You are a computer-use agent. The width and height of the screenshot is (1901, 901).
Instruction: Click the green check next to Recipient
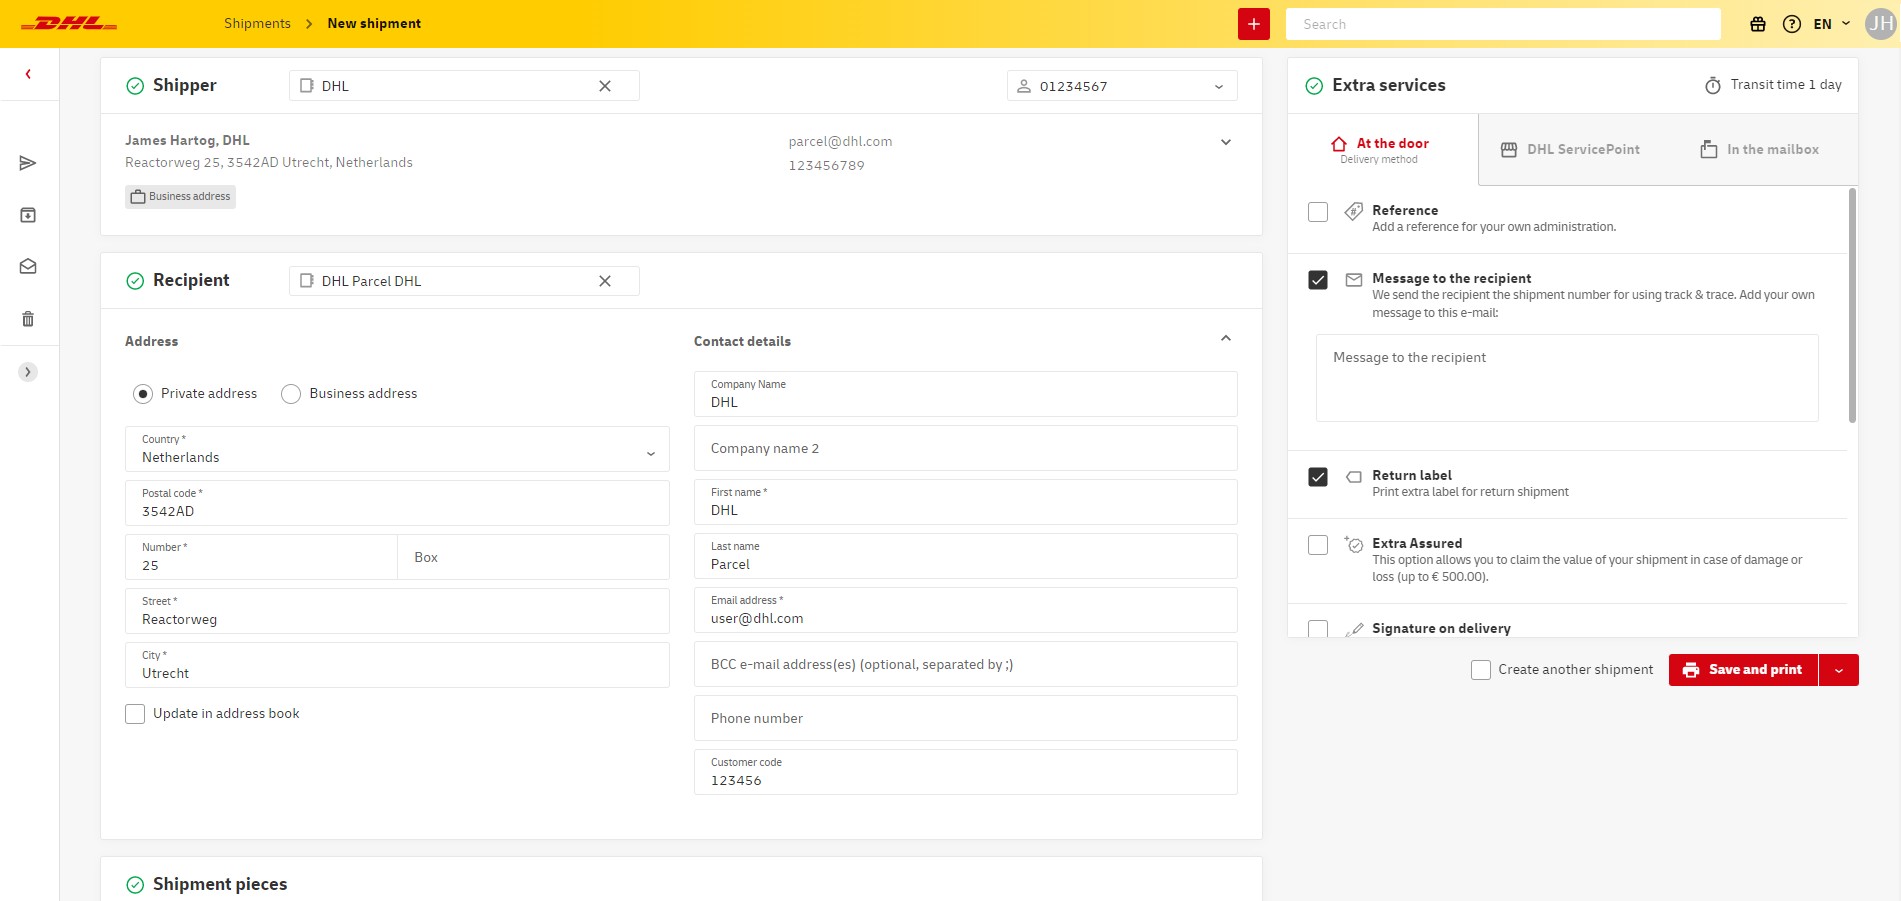pos(135,281)
